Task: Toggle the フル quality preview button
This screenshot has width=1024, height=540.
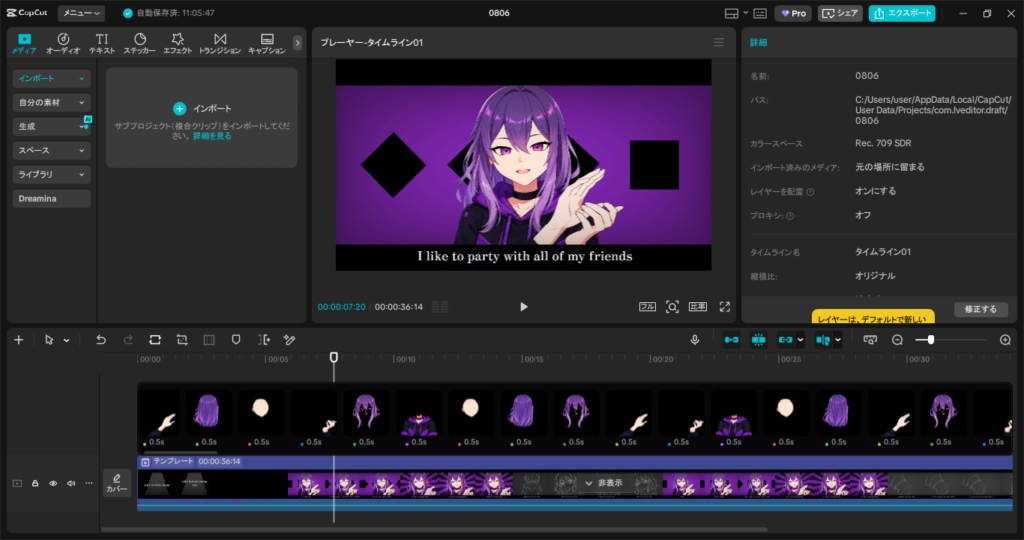Action: (647, 307)
